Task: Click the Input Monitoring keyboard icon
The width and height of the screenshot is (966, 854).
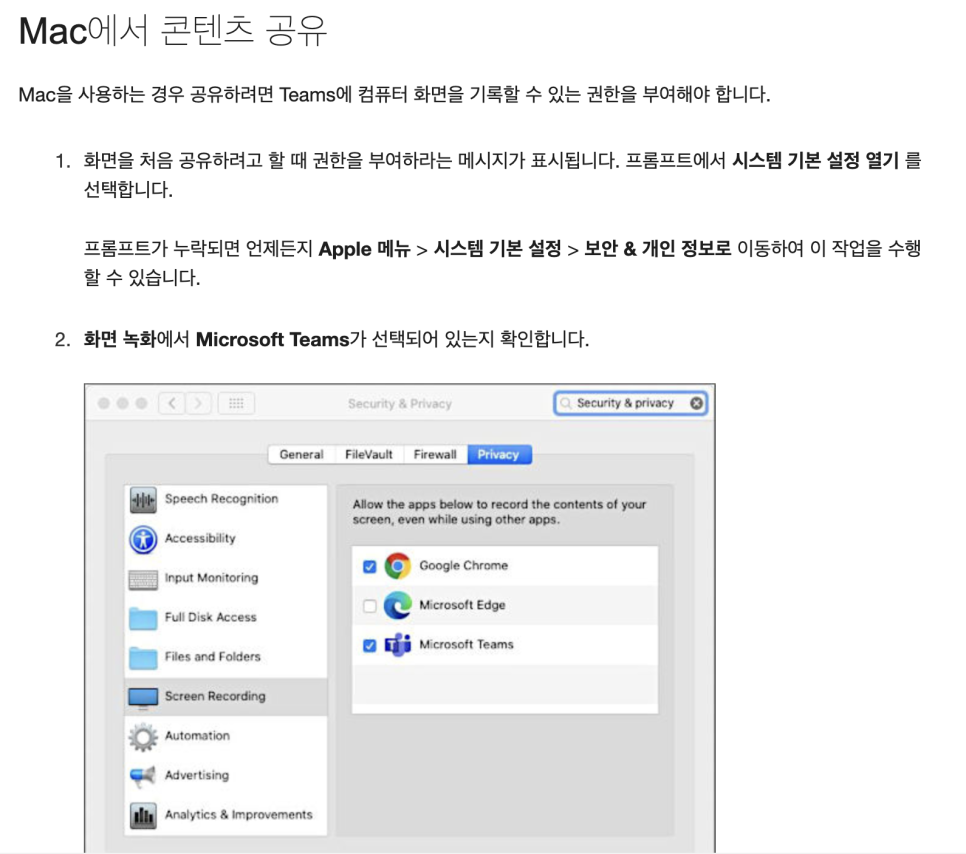Action: pyautogui.click(x=143, y=579)
